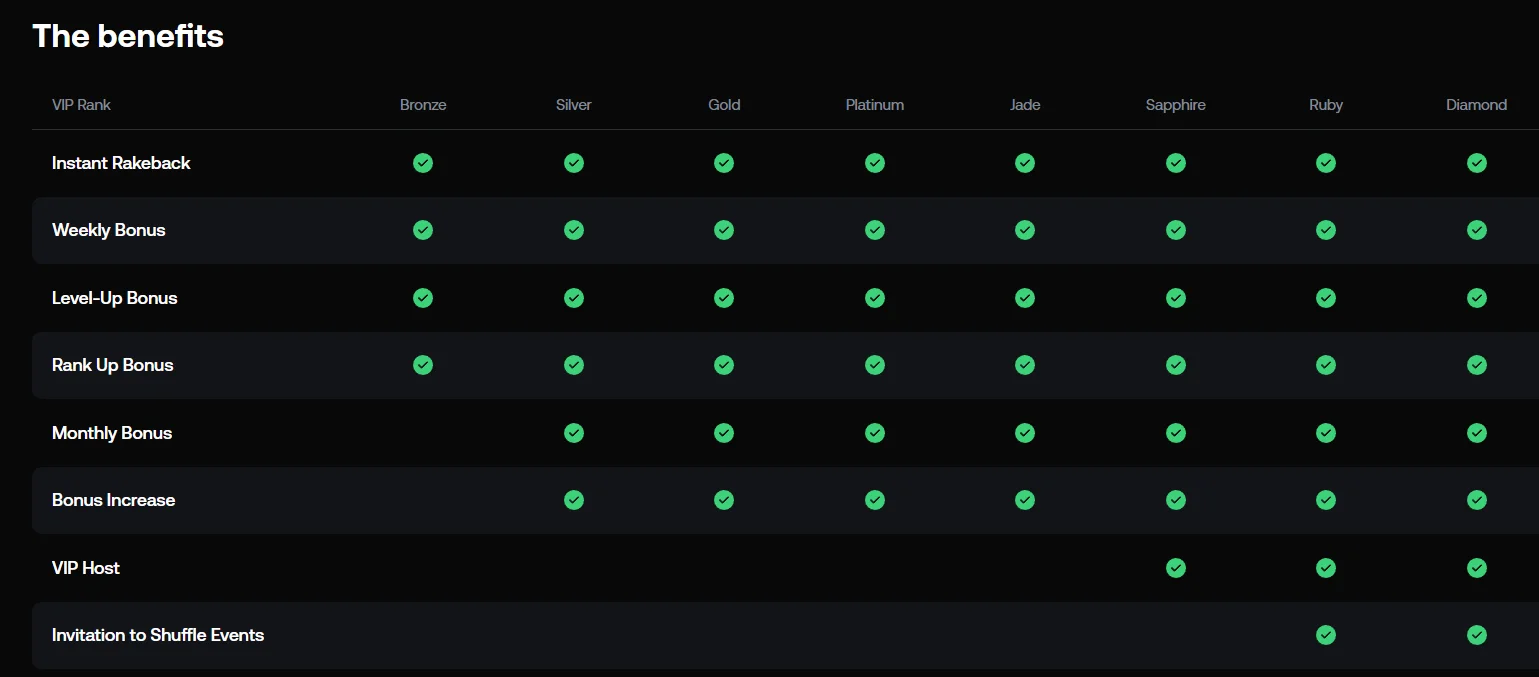Select the Shuffle Events invitation checkmark for Diamond

click(1477, 635)
